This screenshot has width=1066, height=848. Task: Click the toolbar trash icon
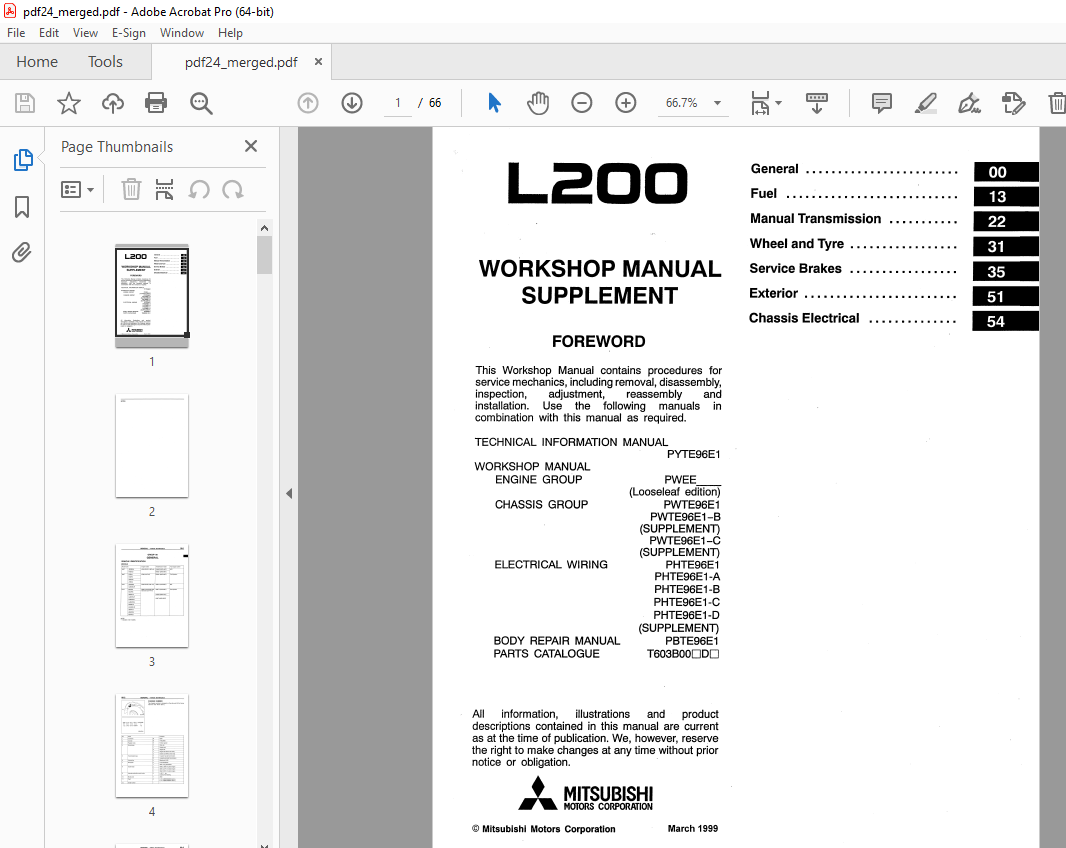point(1056,103)
